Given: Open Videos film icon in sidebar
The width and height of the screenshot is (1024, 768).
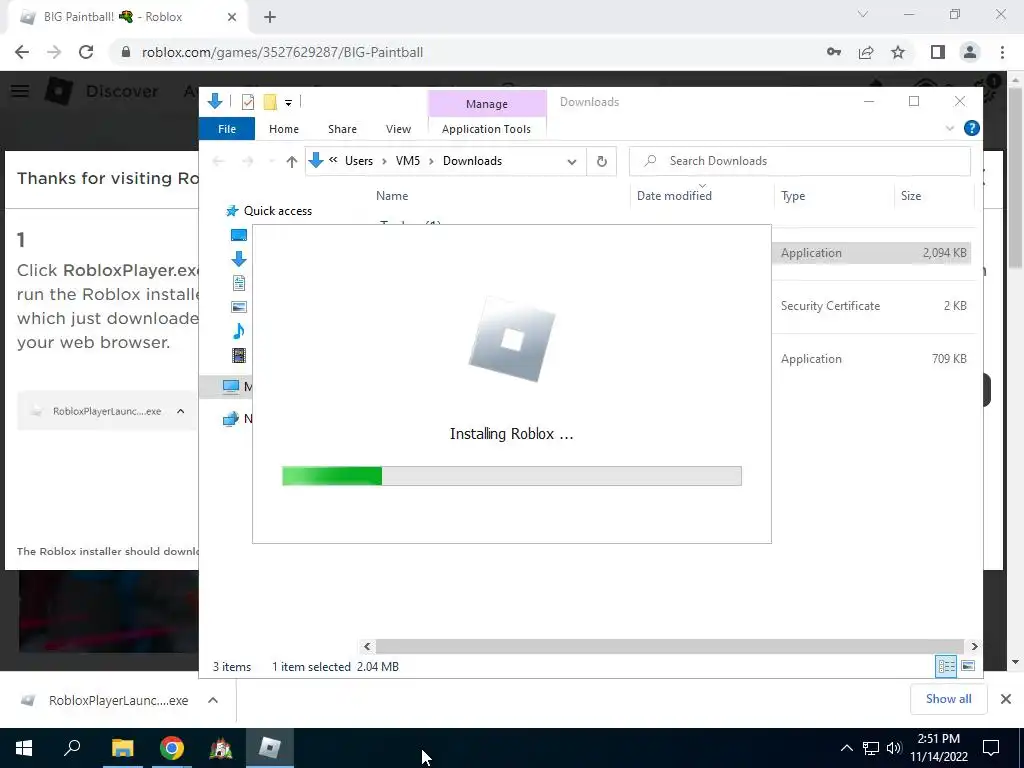Looking at the screenshot, I should 238,355.
